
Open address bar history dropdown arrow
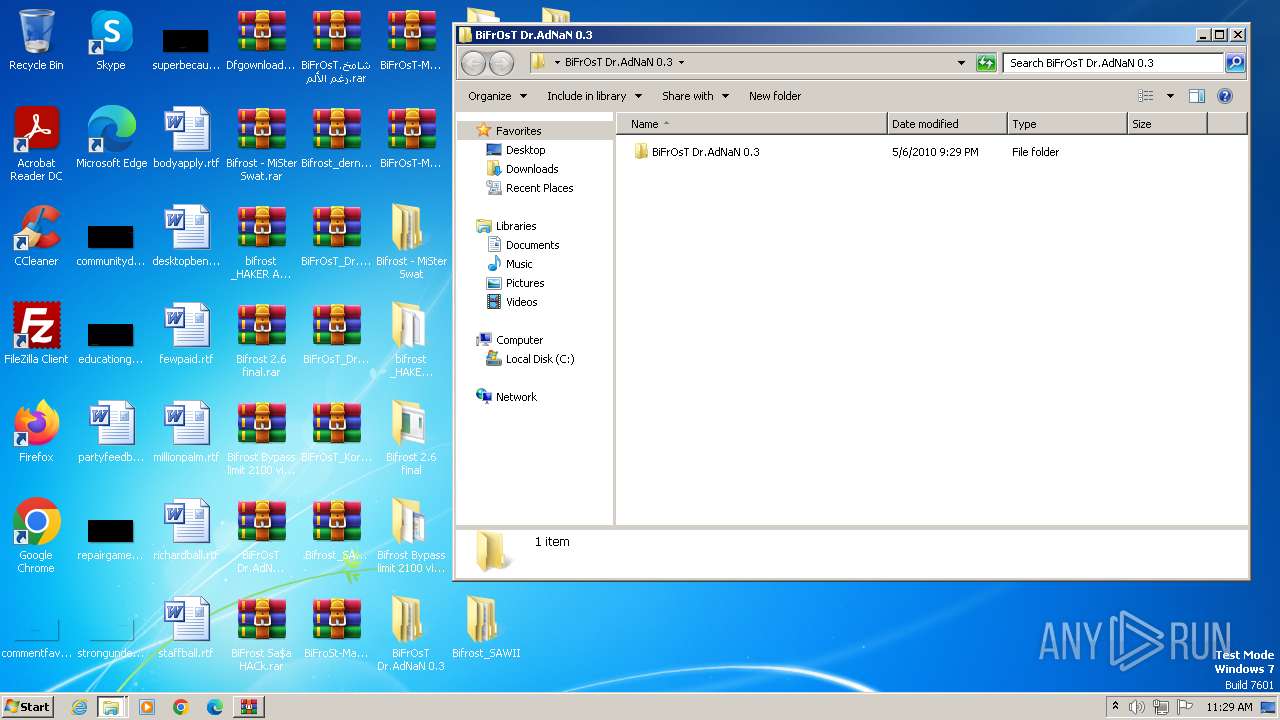point(962,63)
